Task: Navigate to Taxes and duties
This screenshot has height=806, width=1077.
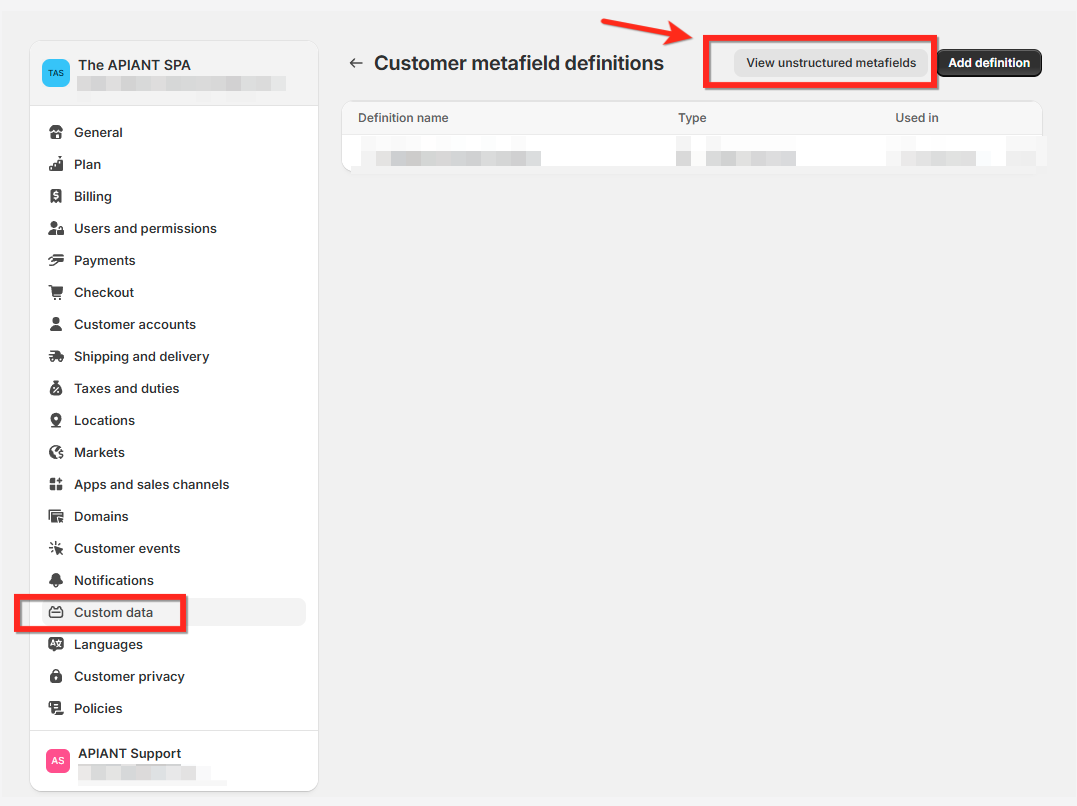Action: [126, 388]
